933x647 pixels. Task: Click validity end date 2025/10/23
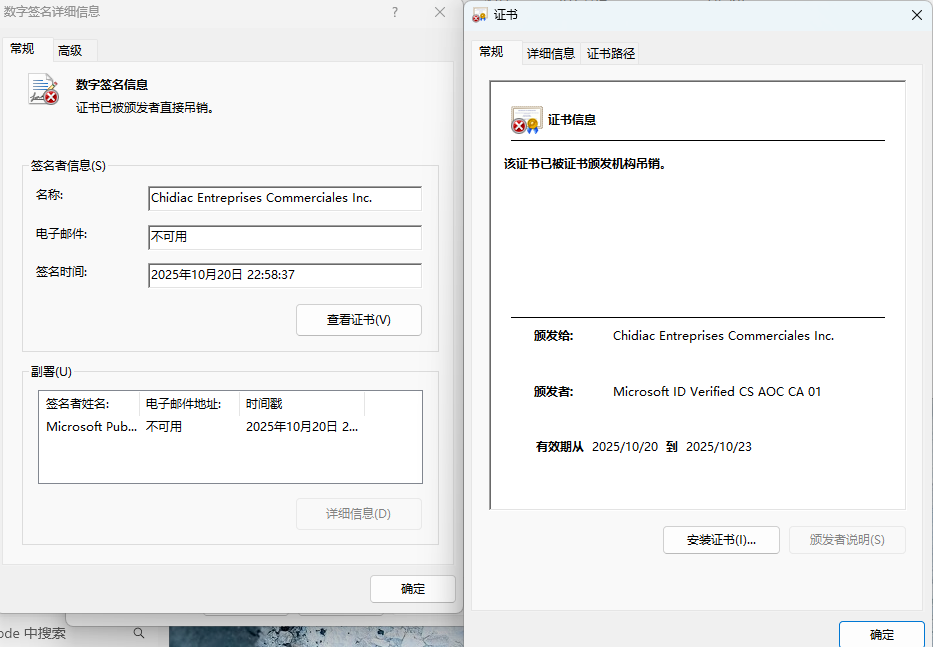(x=719, y=447)
